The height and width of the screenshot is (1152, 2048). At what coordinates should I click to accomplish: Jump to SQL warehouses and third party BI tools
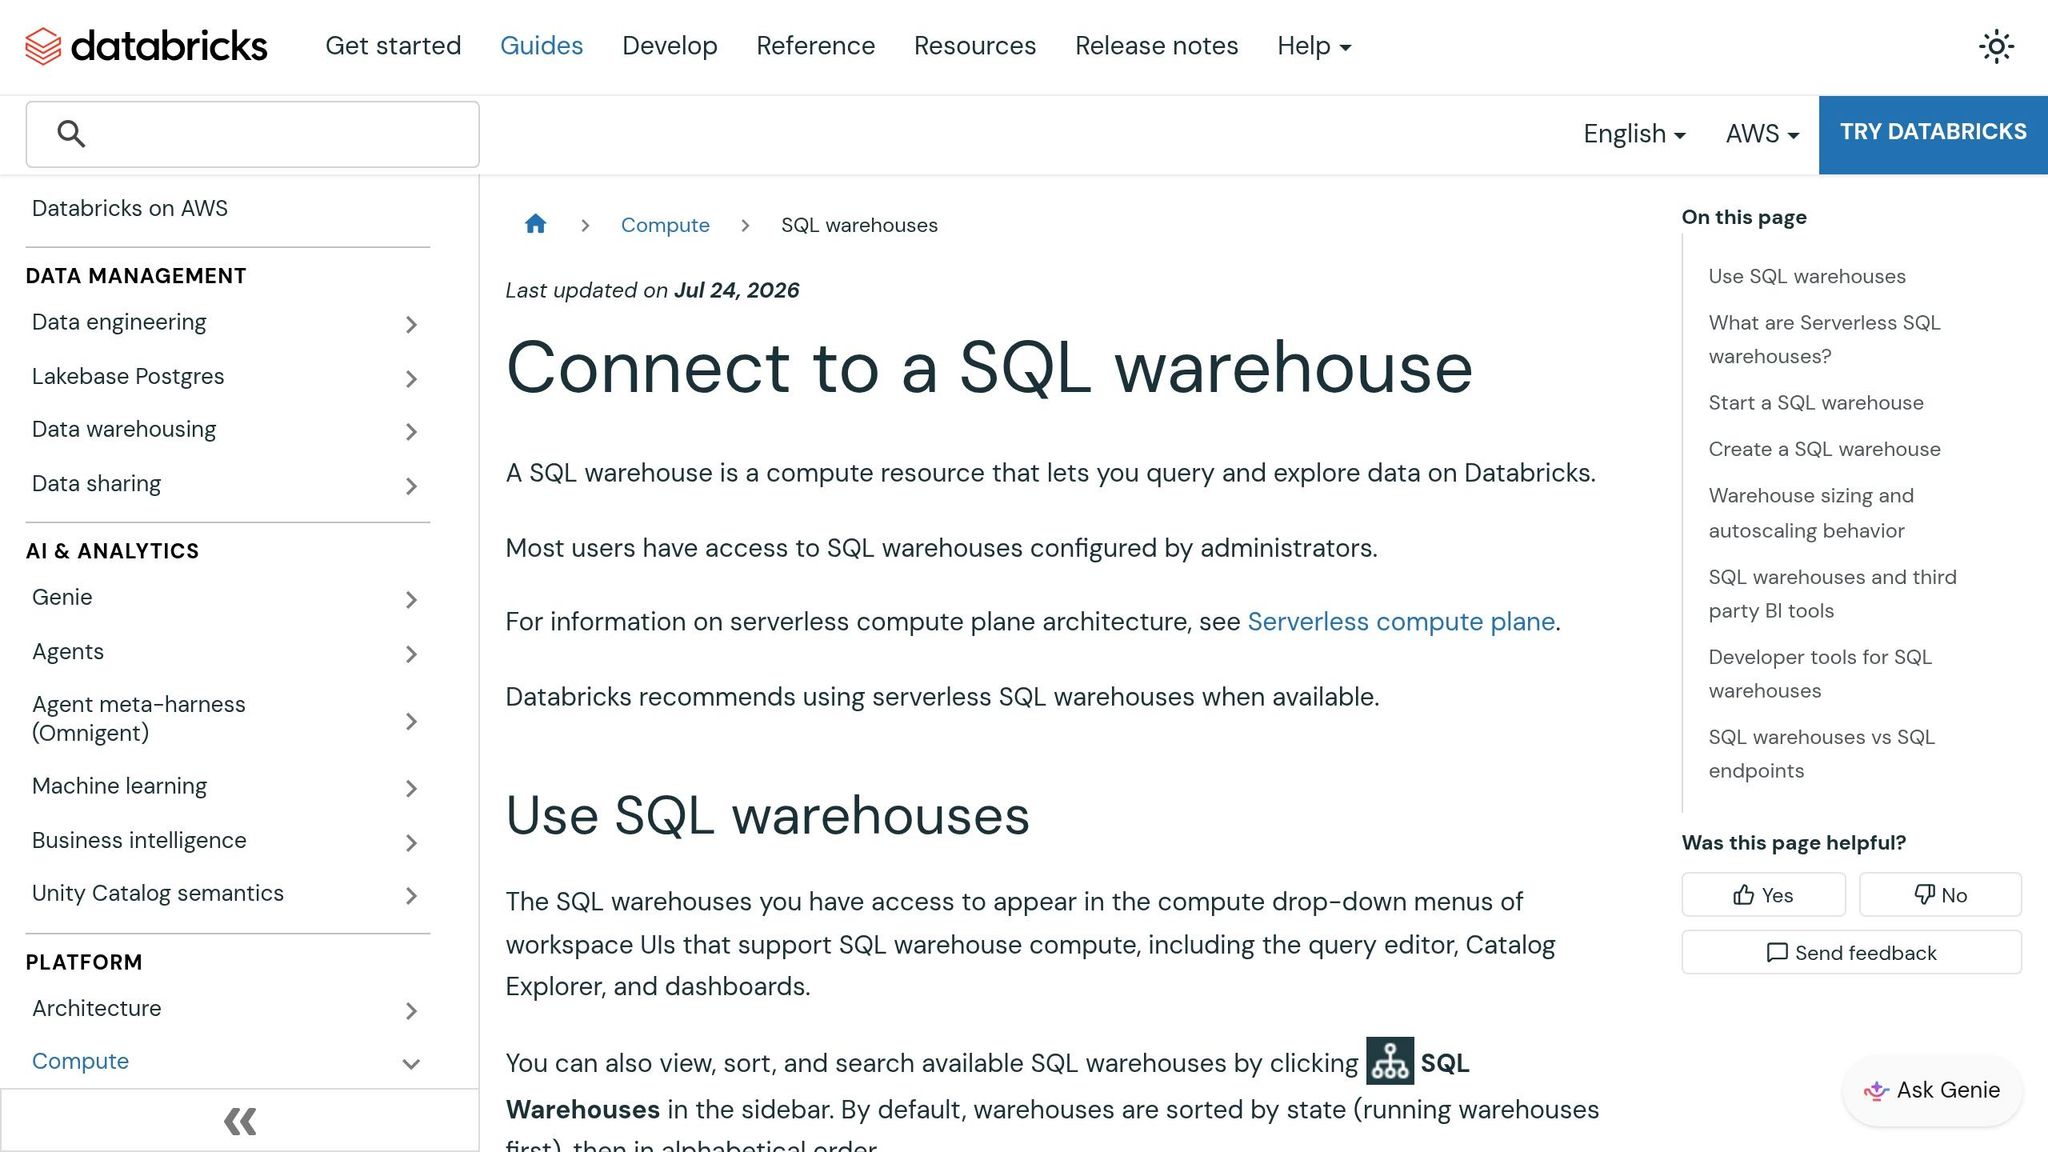point(1832,594)
